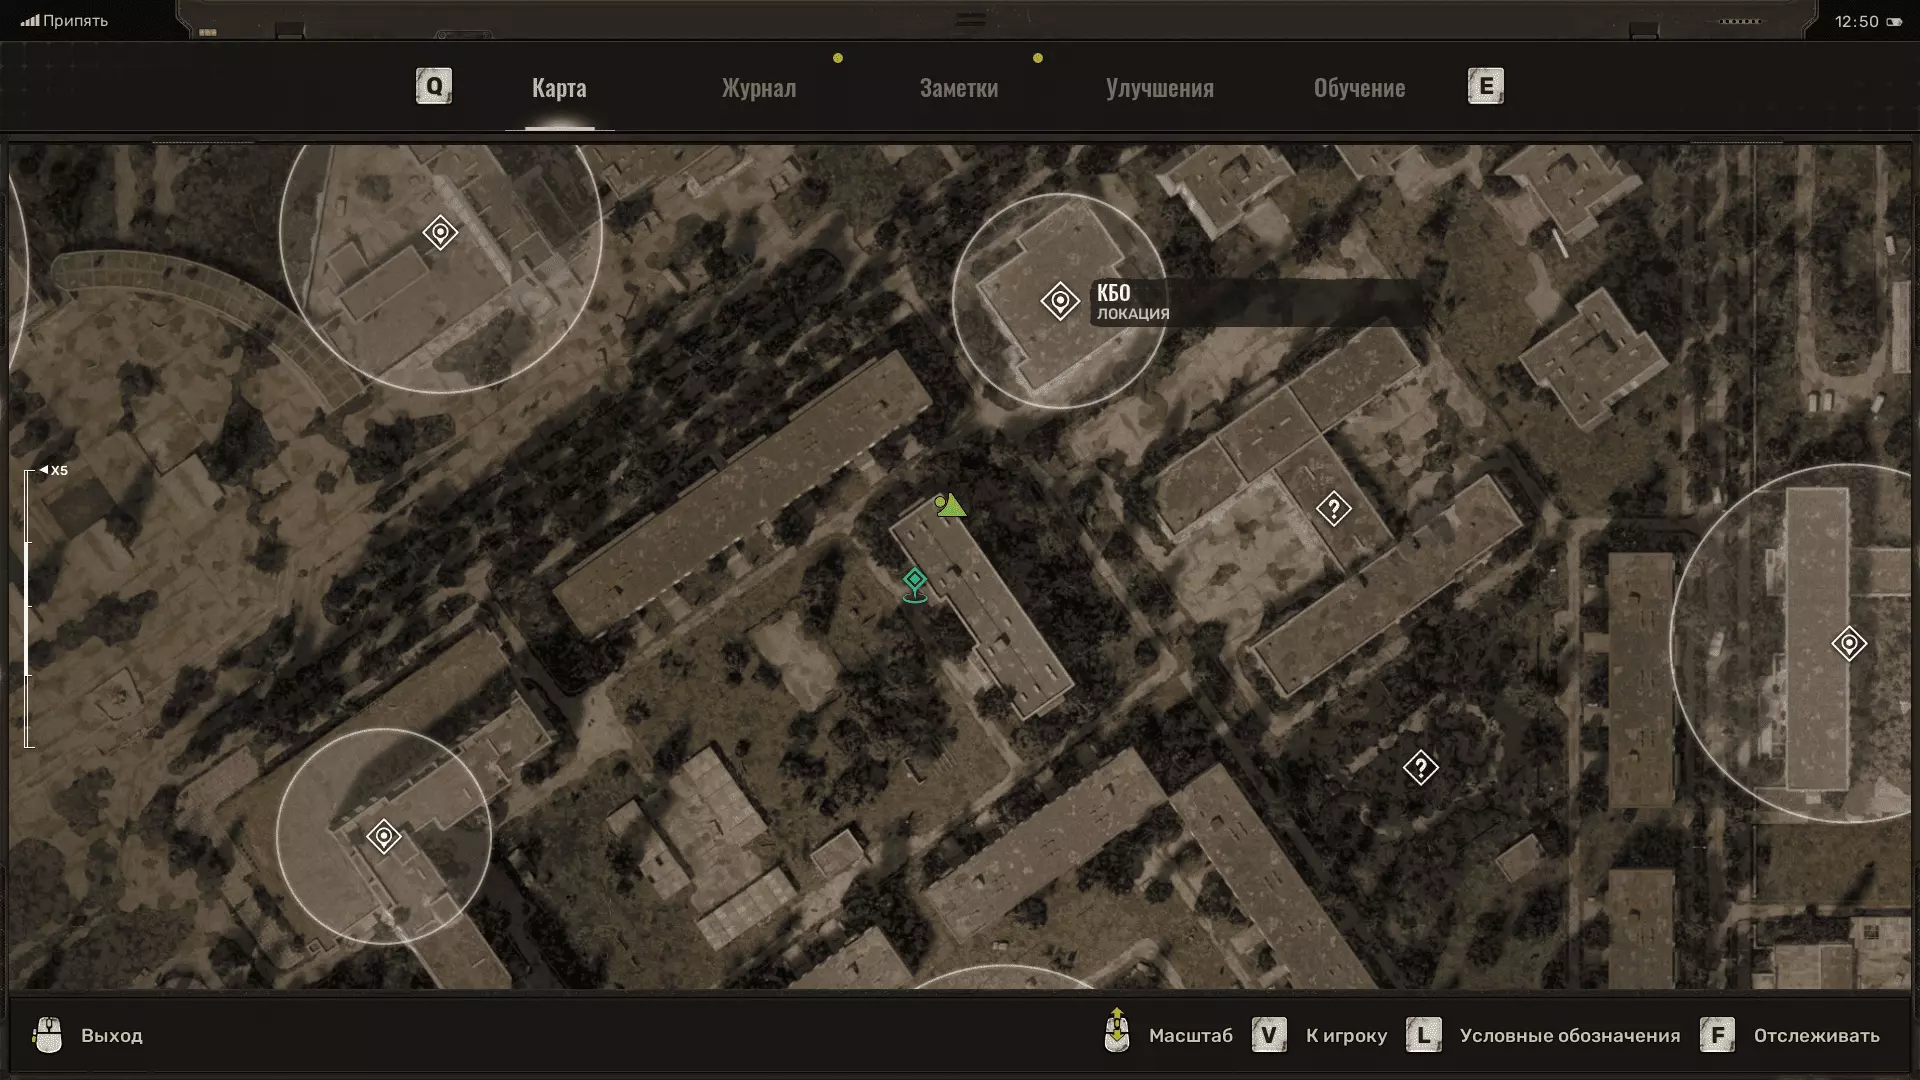Go to the Обучение tab
The height and width of the screenshot is (1080, 1920).
[x=1359, y=88]
